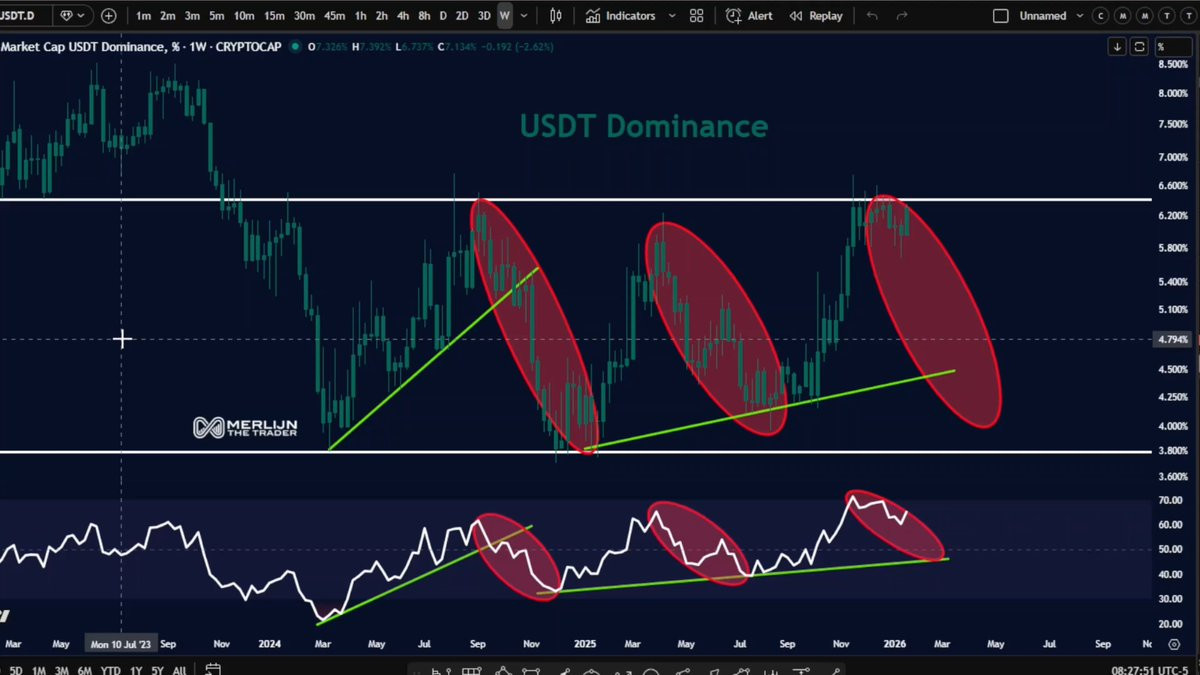Switch to the 30m interval

(304, 16)
